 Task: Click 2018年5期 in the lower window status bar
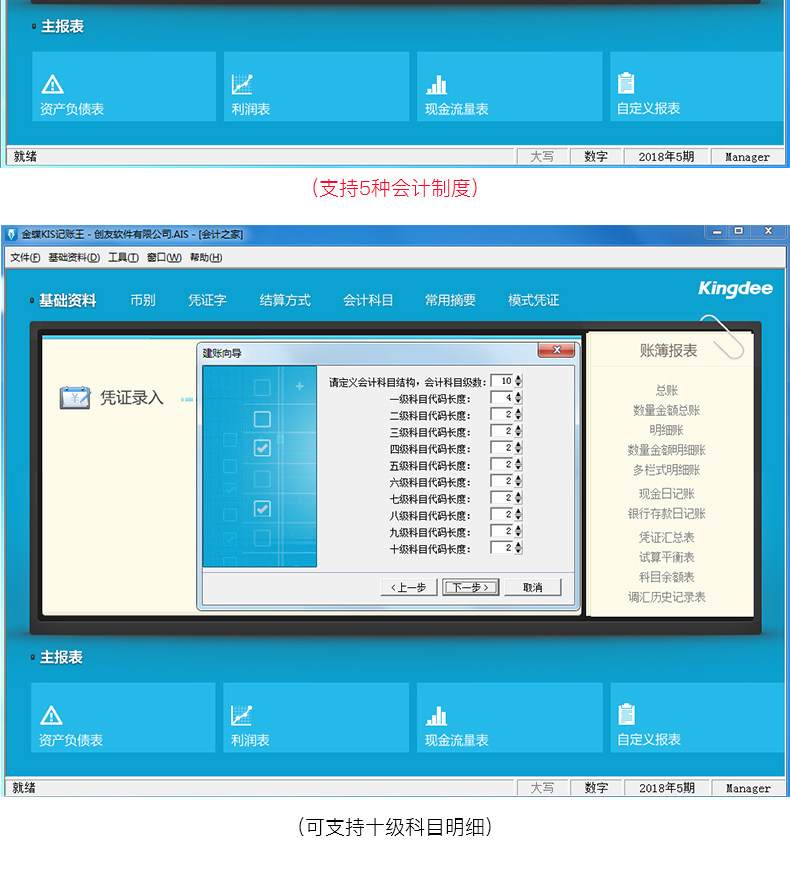667,788
